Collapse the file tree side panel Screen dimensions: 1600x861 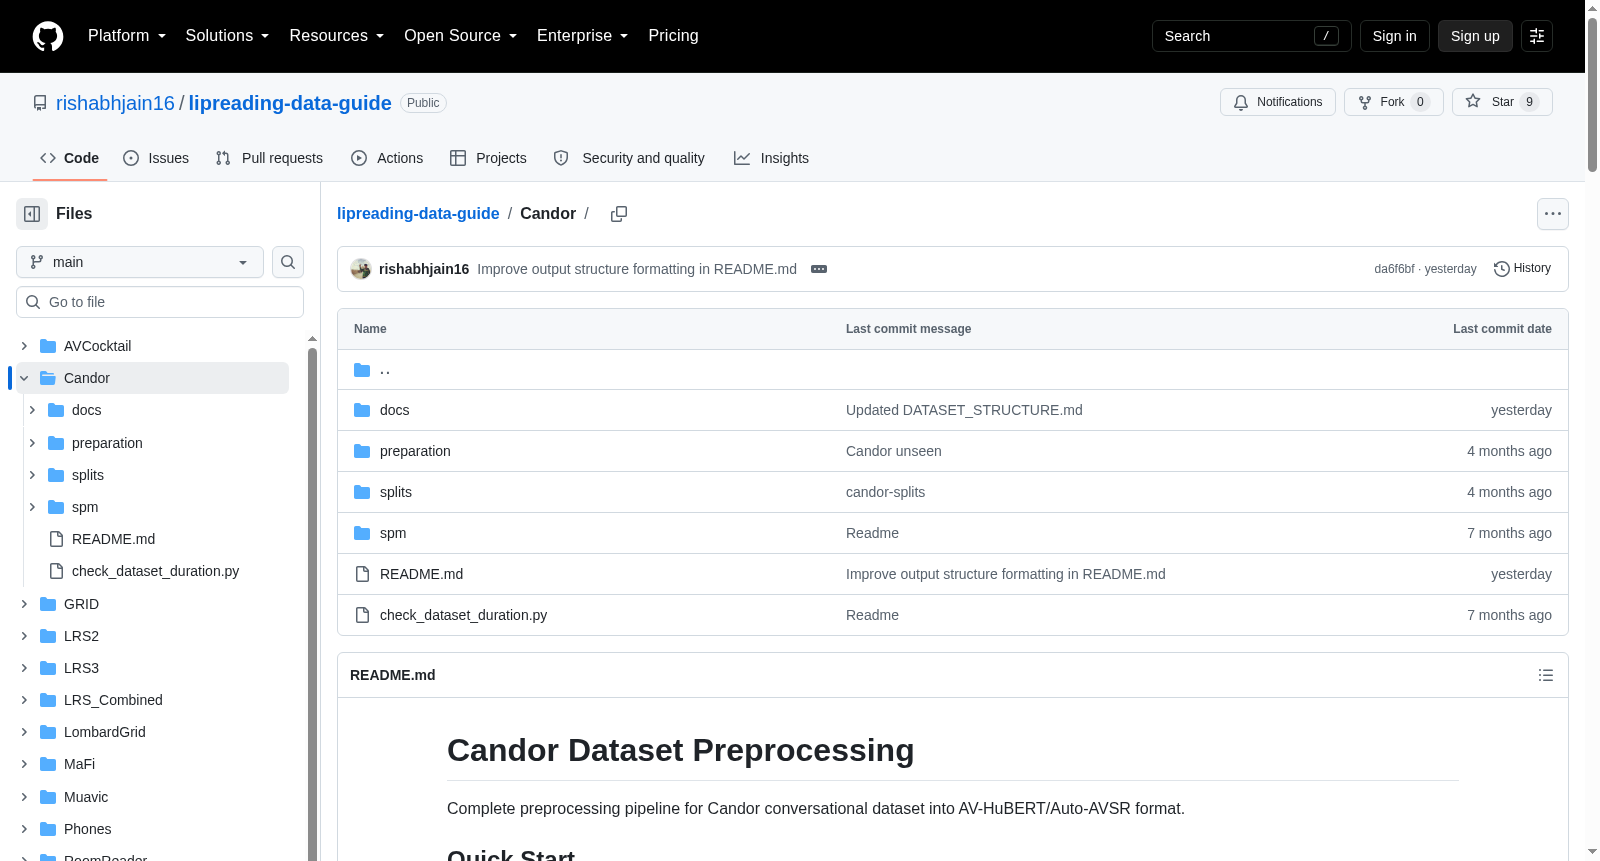coord(32,214)
